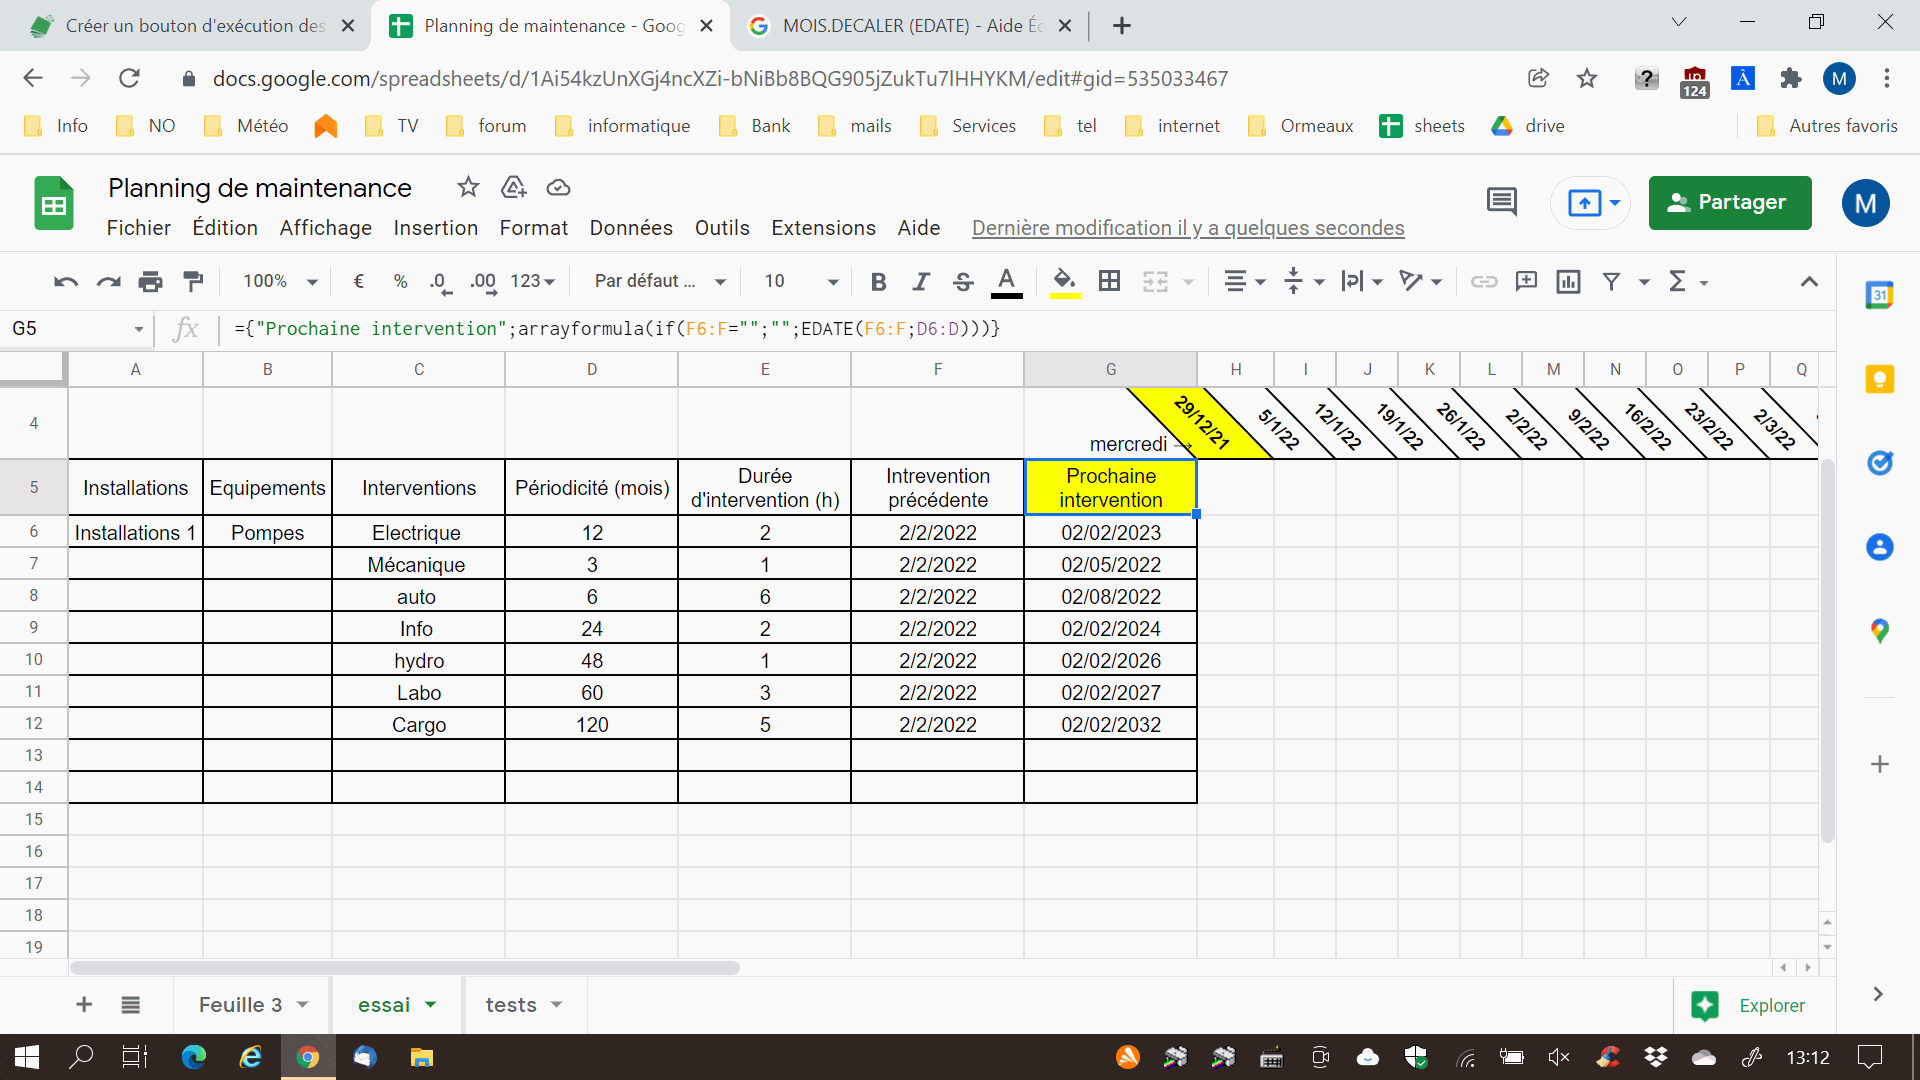The width and height of the screenshot is (1920, 1080).
Task: Open the yellow fill color picker
Action: 1064,282
